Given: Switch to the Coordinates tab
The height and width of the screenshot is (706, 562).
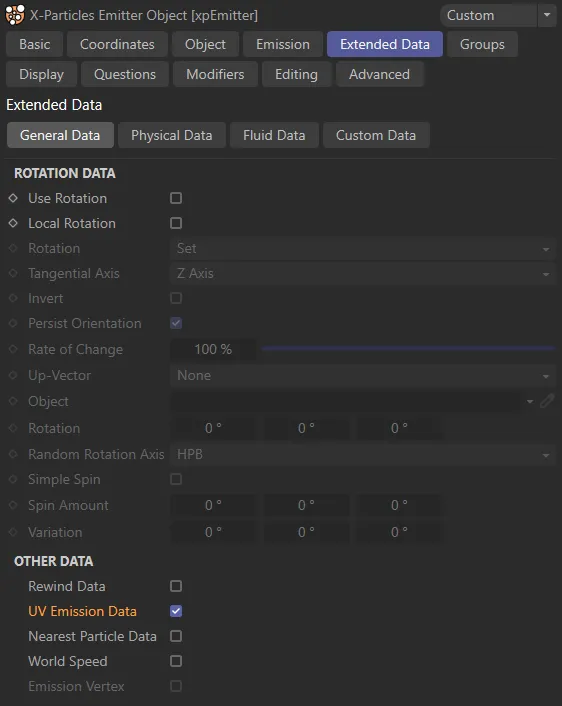Looking at the screenshot, I should (117, 44).
